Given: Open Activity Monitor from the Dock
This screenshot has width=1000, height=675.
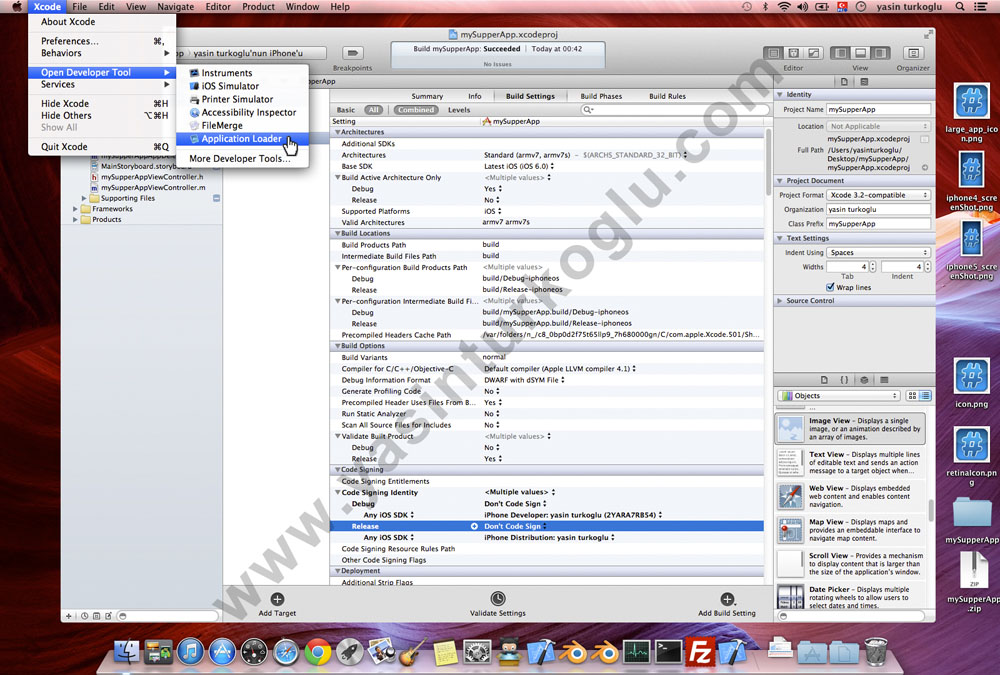Looking at the screenshot, I should click(636, 651).
